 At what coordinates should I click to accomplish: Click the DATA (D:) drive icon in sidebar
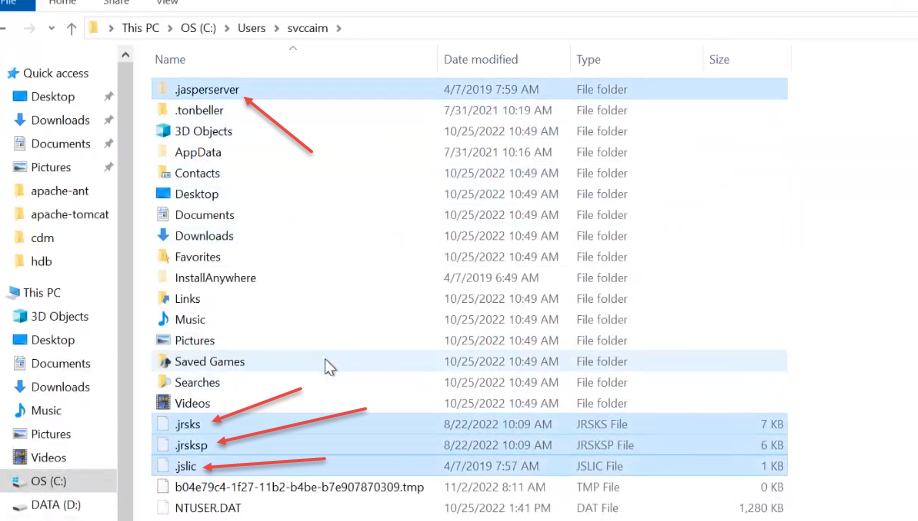point(20,505)
